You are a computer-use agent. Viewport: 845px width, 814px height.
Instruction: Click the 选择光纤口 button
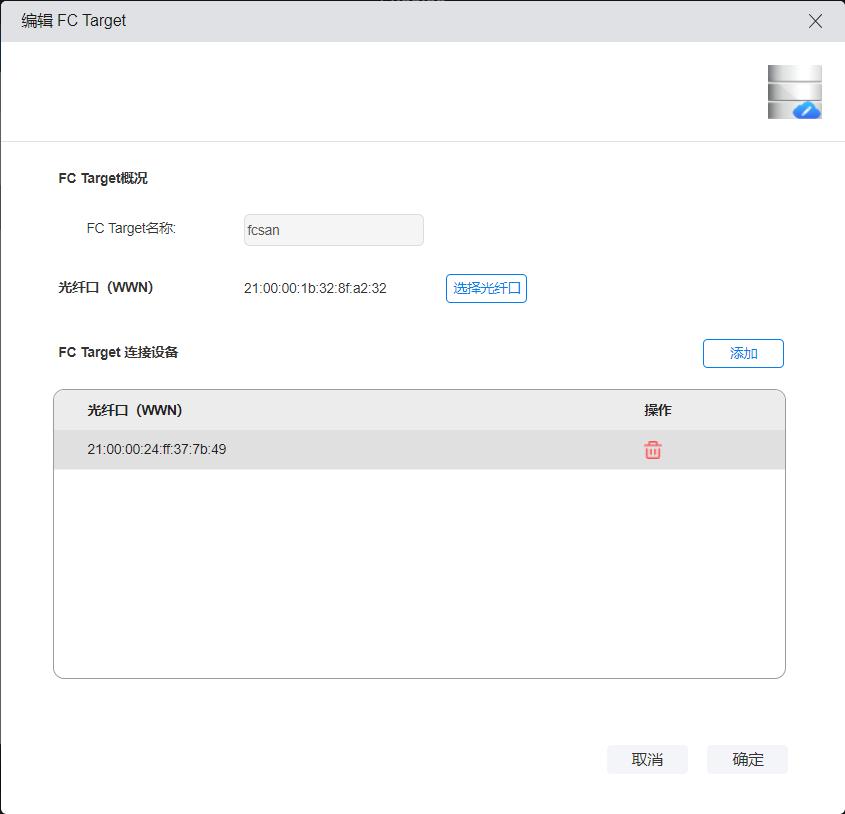coord(486,288)
